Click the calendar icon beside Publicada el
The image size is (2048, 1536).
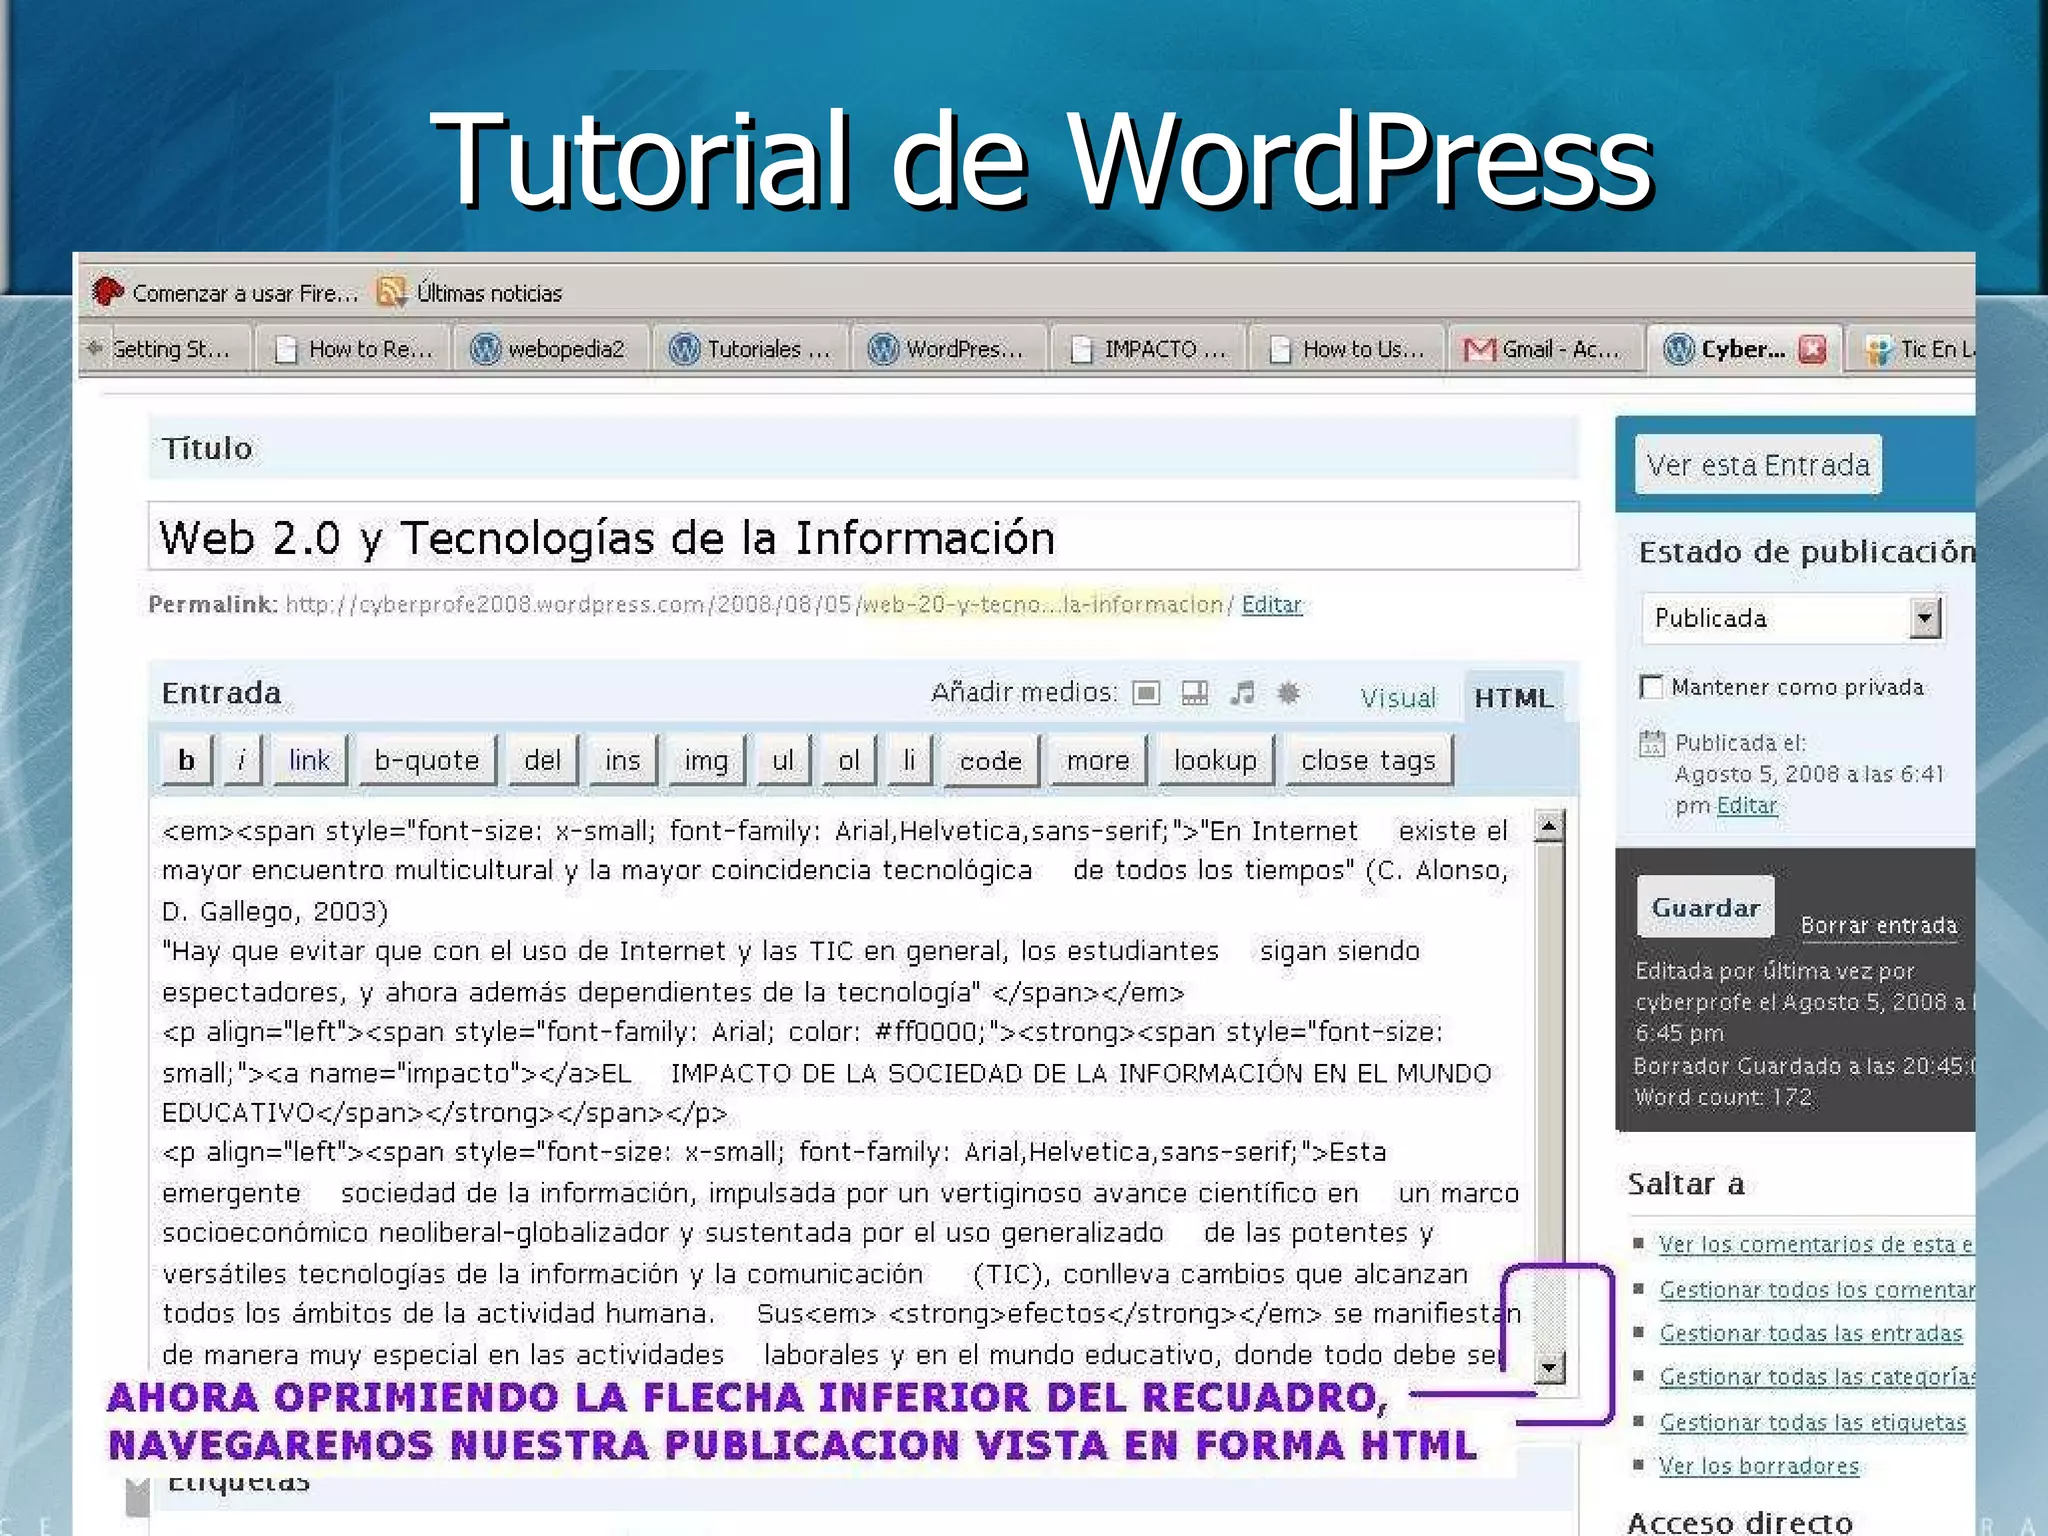click(x=1652, y=743)
